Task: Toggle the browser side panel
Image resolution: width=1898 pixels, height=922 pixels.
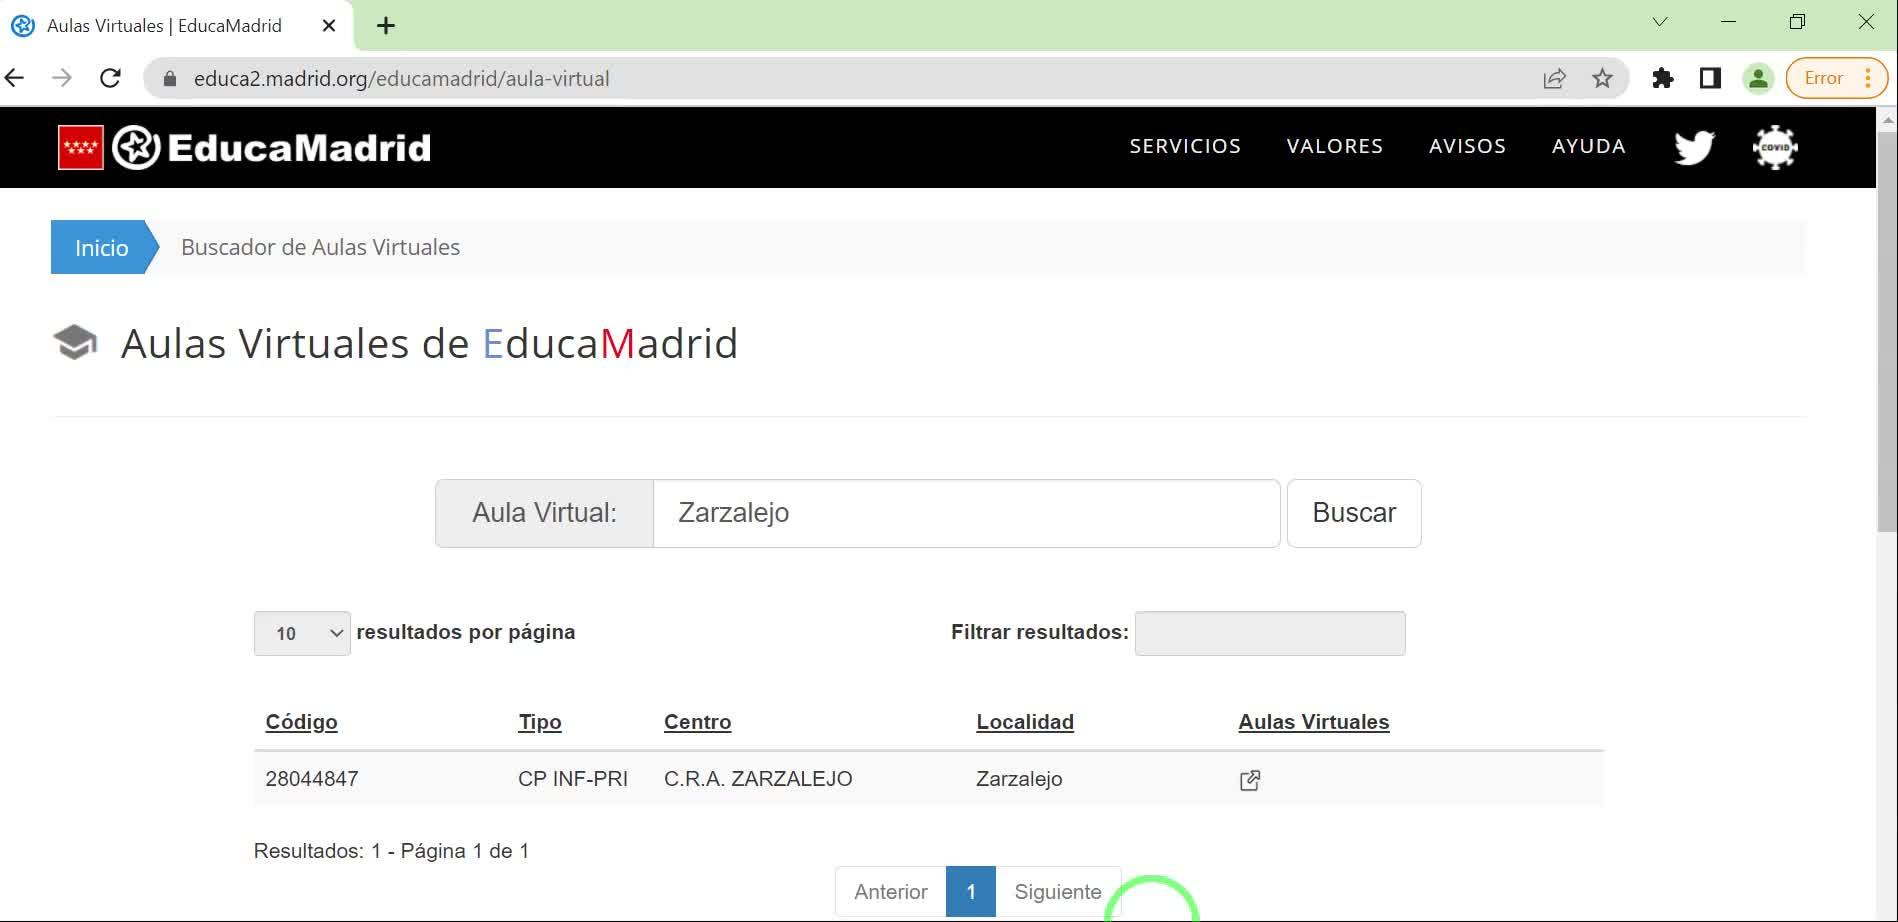Action: click(1710, 79)
